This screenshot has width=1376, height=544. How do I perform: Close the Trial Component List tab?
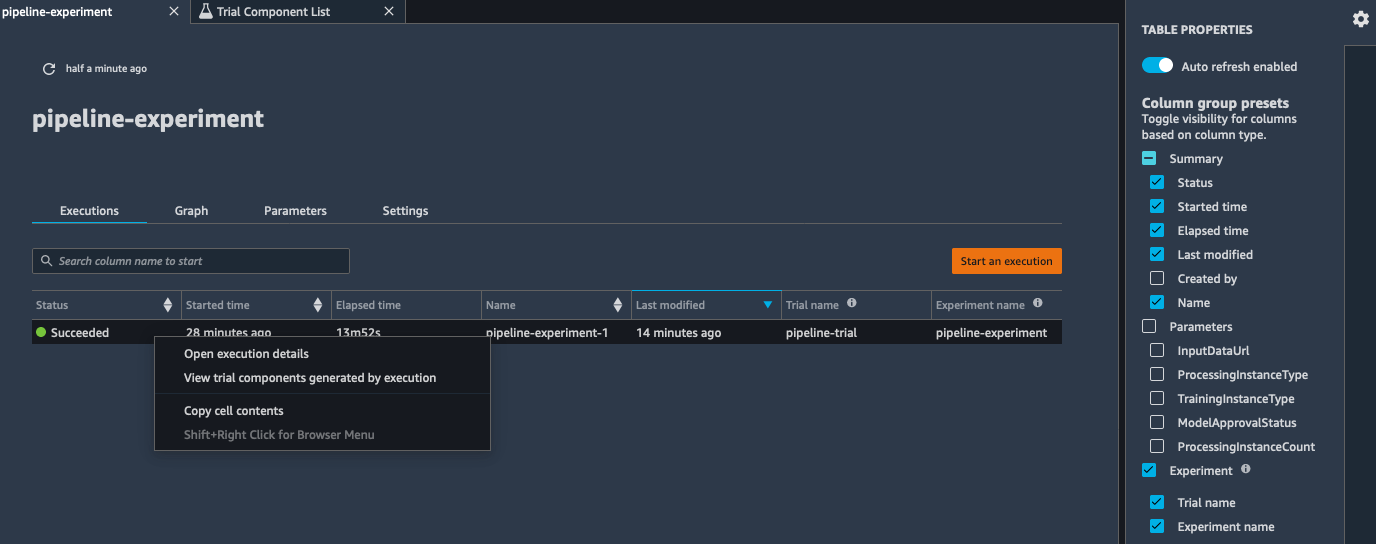point(389,12)
